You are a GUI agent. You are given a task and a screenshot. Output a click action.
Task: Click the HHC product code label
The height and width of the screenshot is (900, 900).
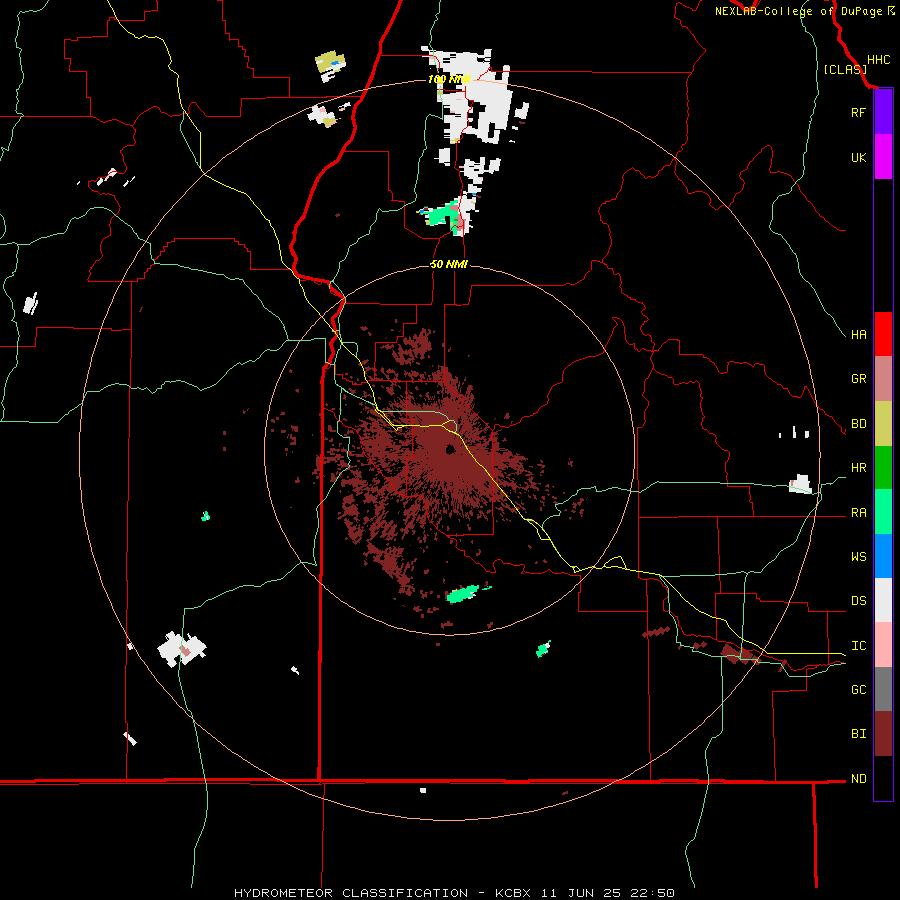[878, 60]
